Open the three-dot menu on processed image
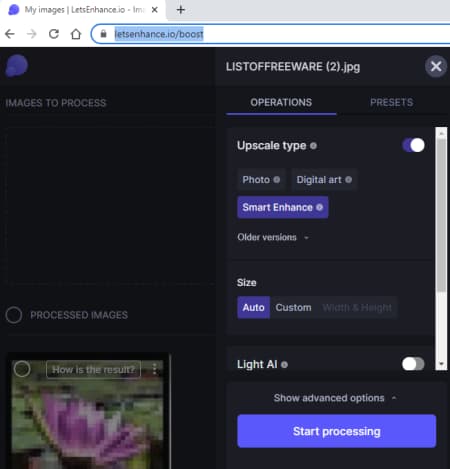Viewport: 450px width, 469px height. 154,369
